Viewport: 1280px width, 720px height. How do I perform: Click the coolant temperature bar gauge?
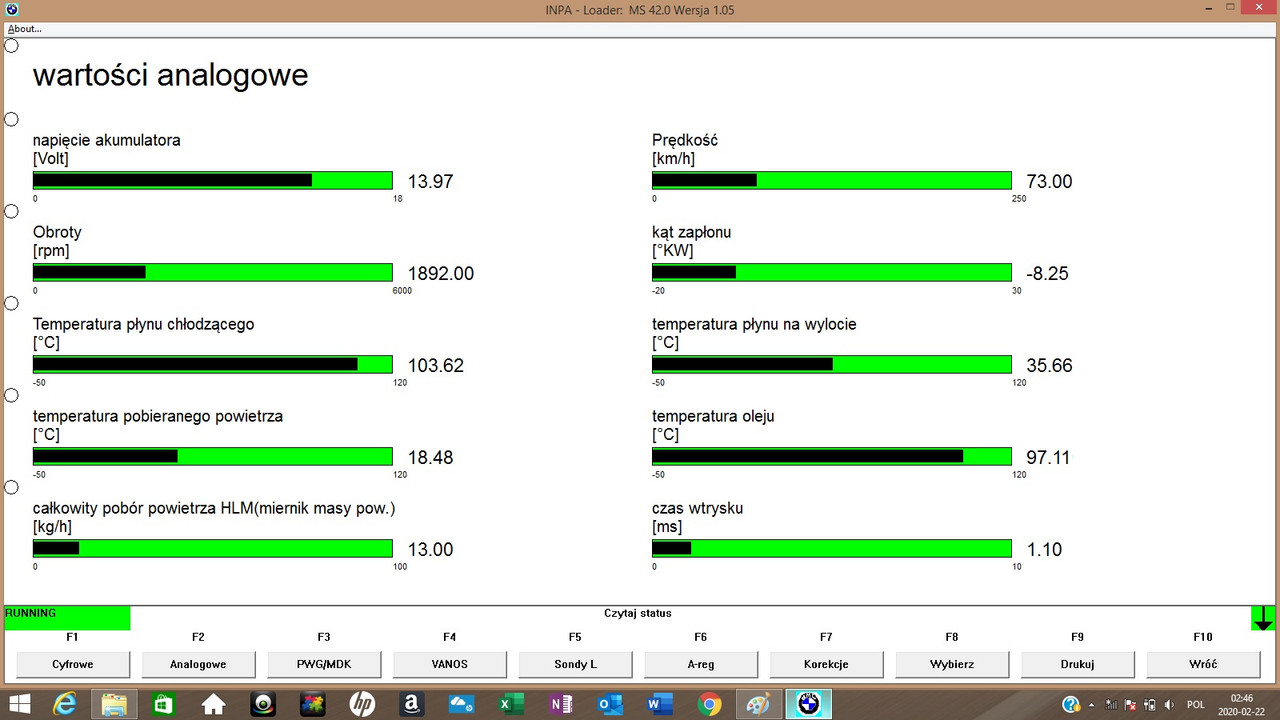click(213, 365)
